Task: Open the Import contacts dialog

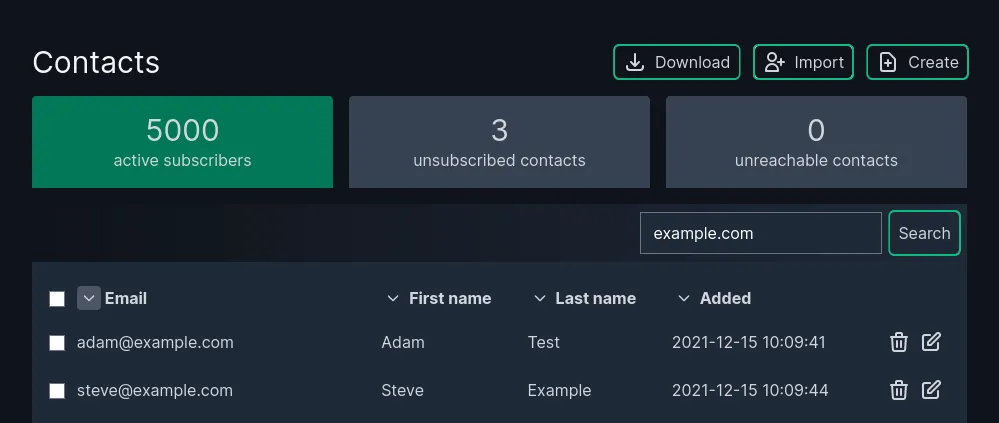Action: point(803,62)
